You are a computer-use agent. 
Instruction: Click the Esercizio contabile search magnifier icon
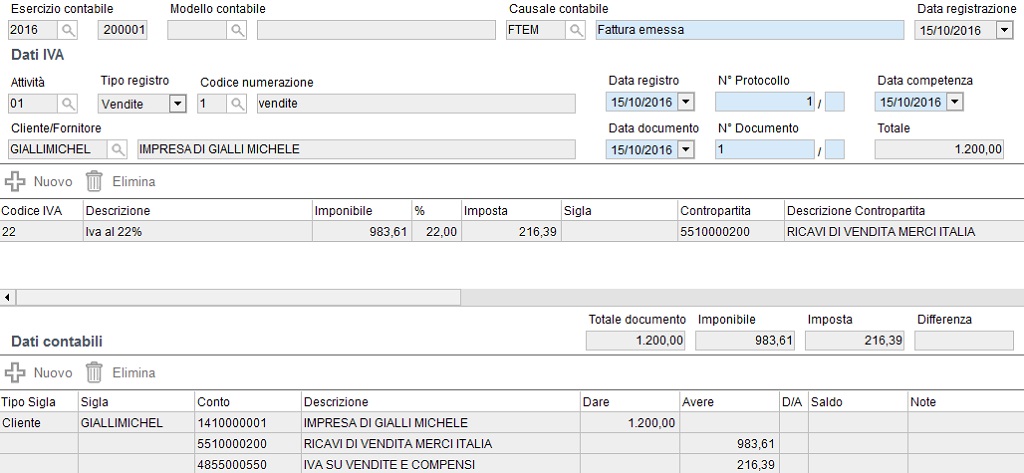click(x=68, y=30)
